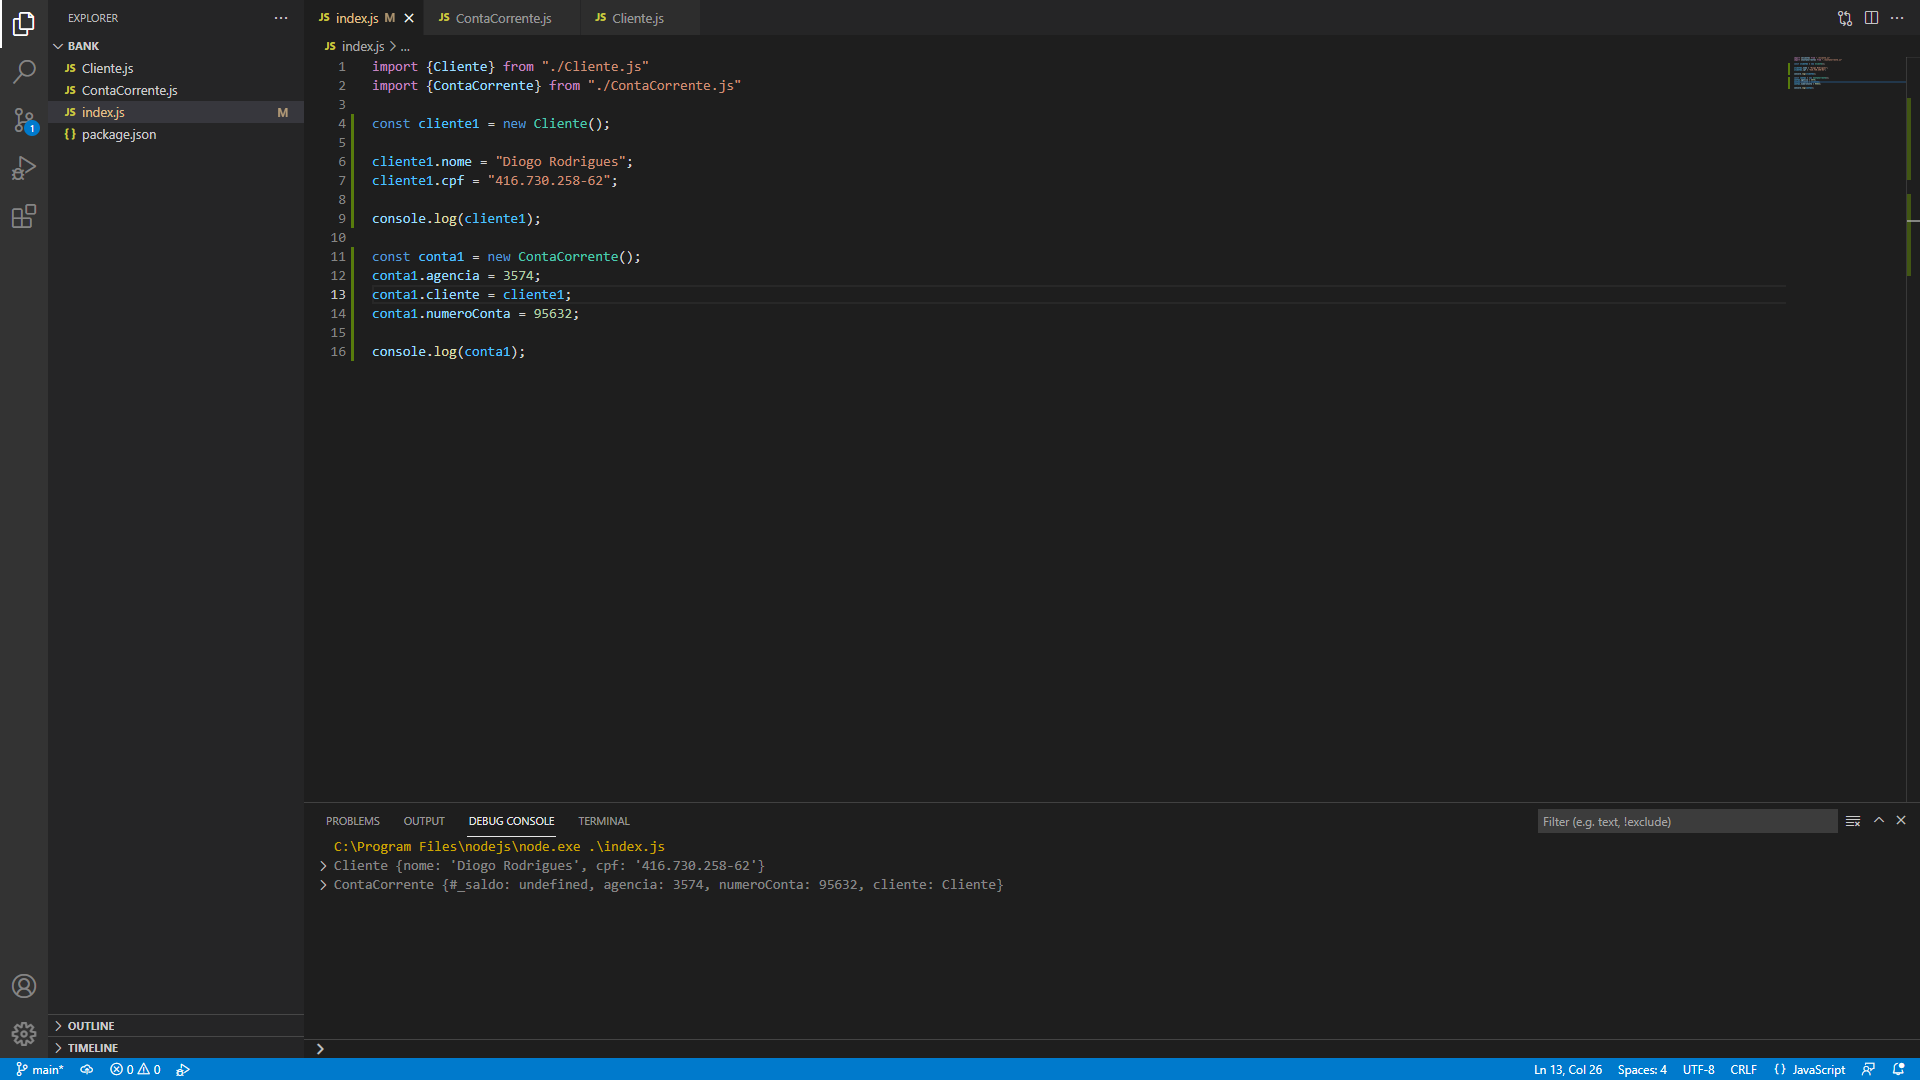Open the Manage gear icon
This screenshot has width=1920, height=1080.
[24, 1034]
